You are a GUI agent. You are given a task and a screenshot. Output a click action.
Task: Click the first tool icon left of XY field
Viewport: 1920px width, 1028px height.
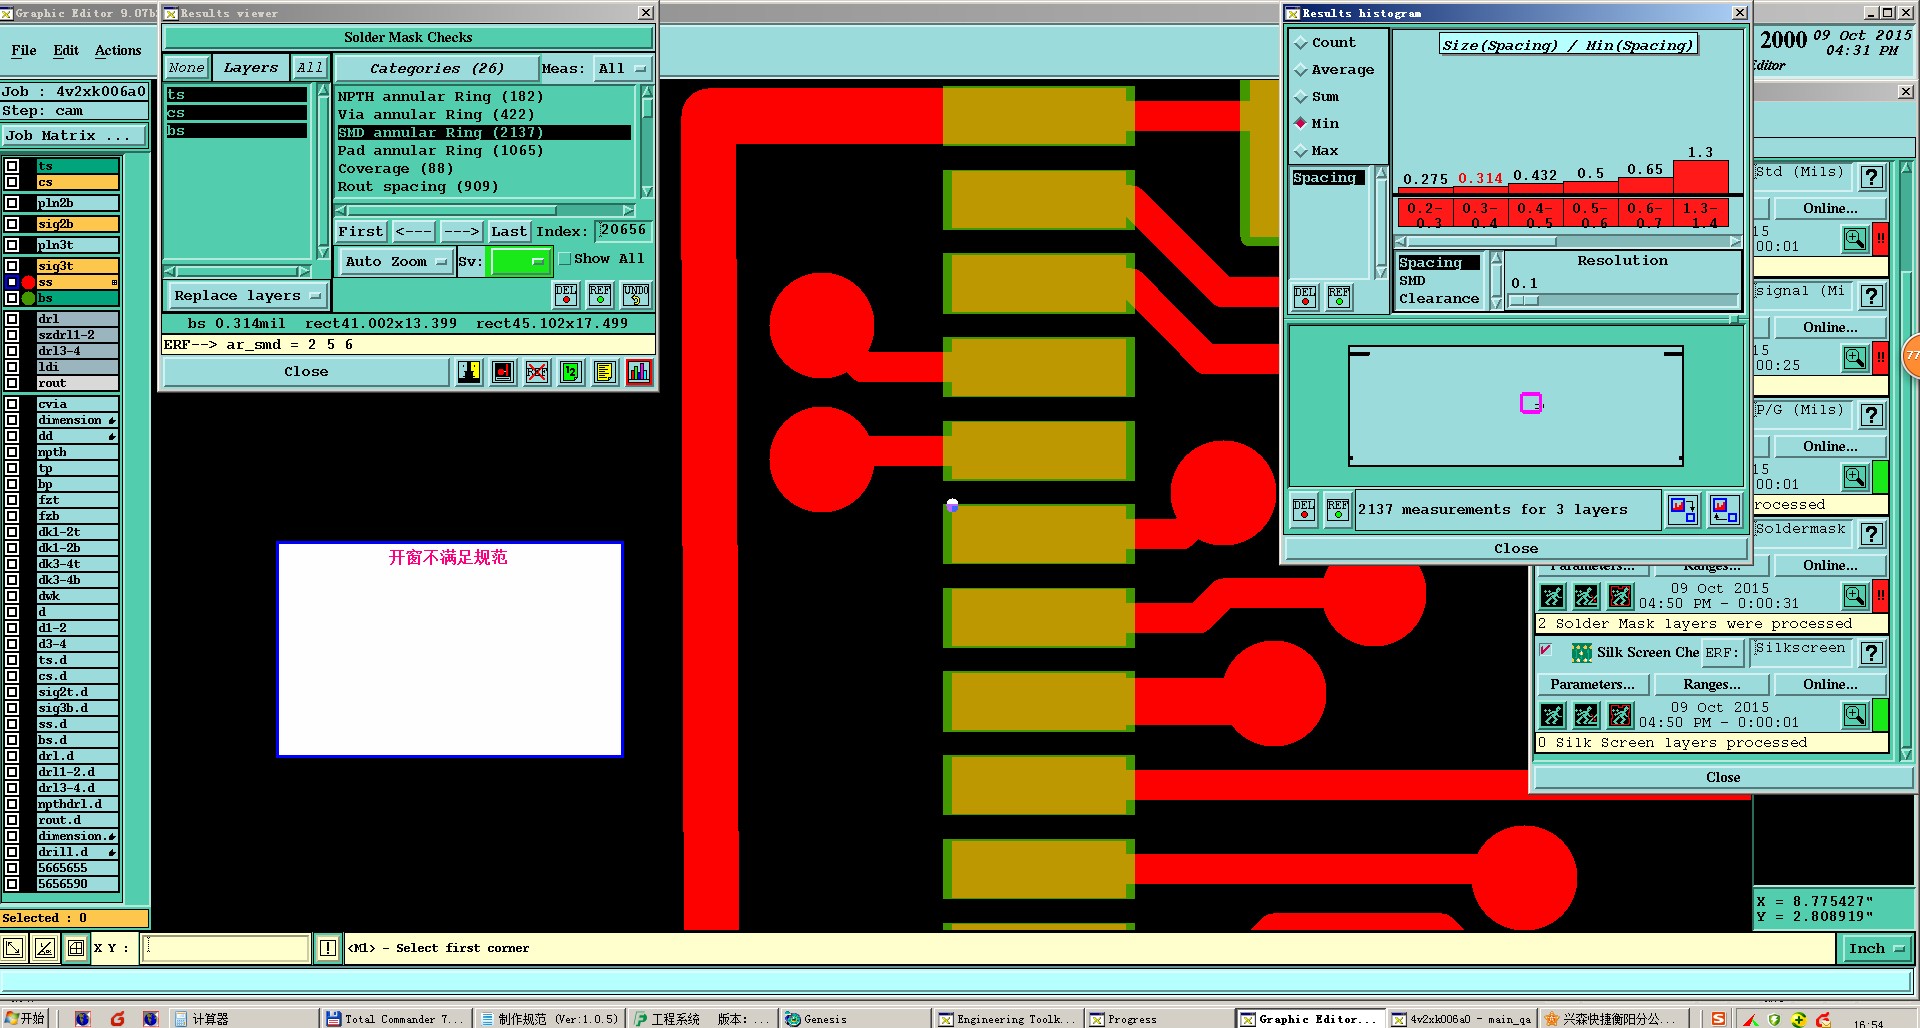[x=13, y=948]
